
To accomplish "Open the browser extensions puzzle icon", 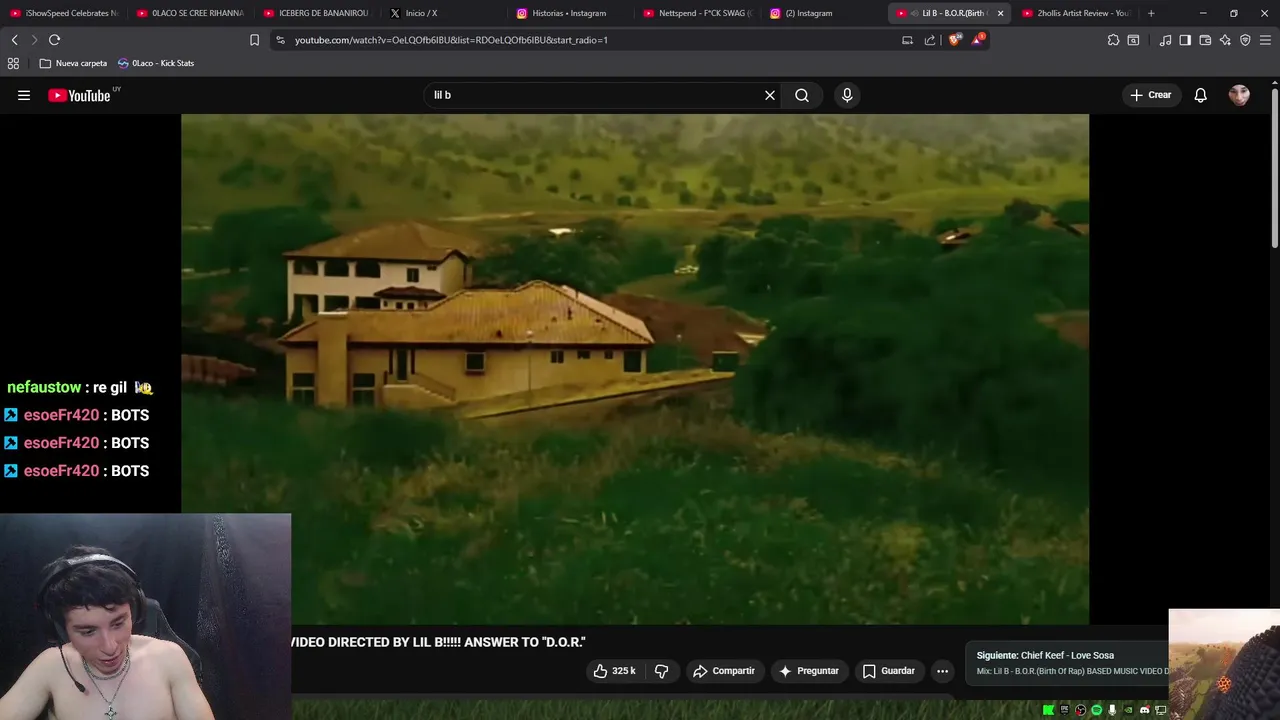I will [x=1113, y=40].
